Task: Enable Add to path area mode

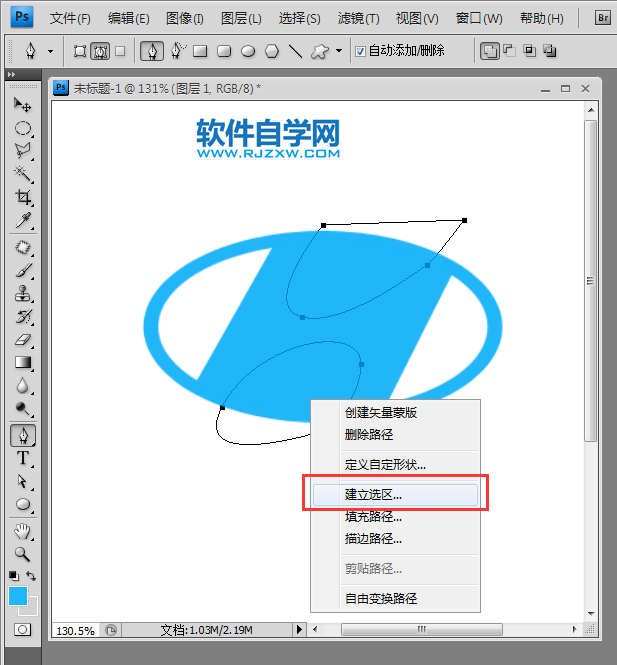Action: (x=490, y=51)
